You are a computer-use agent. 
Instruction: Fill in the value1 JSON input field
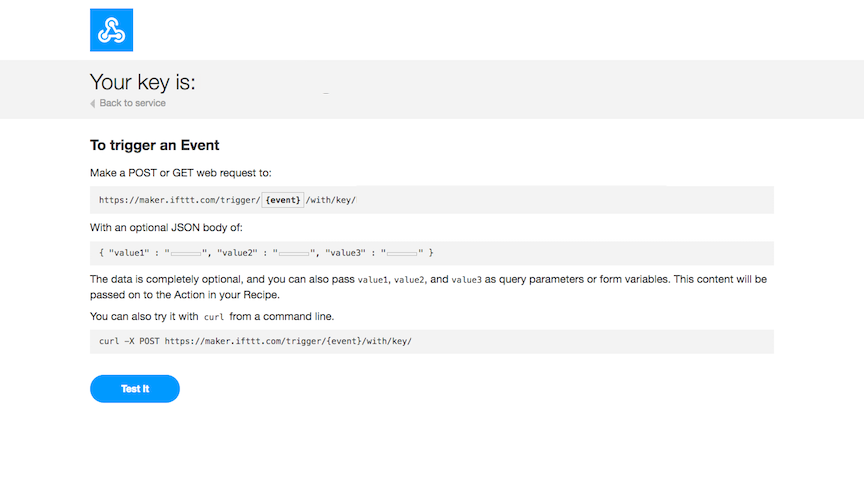pyautogui.click(x=186, y=254)
